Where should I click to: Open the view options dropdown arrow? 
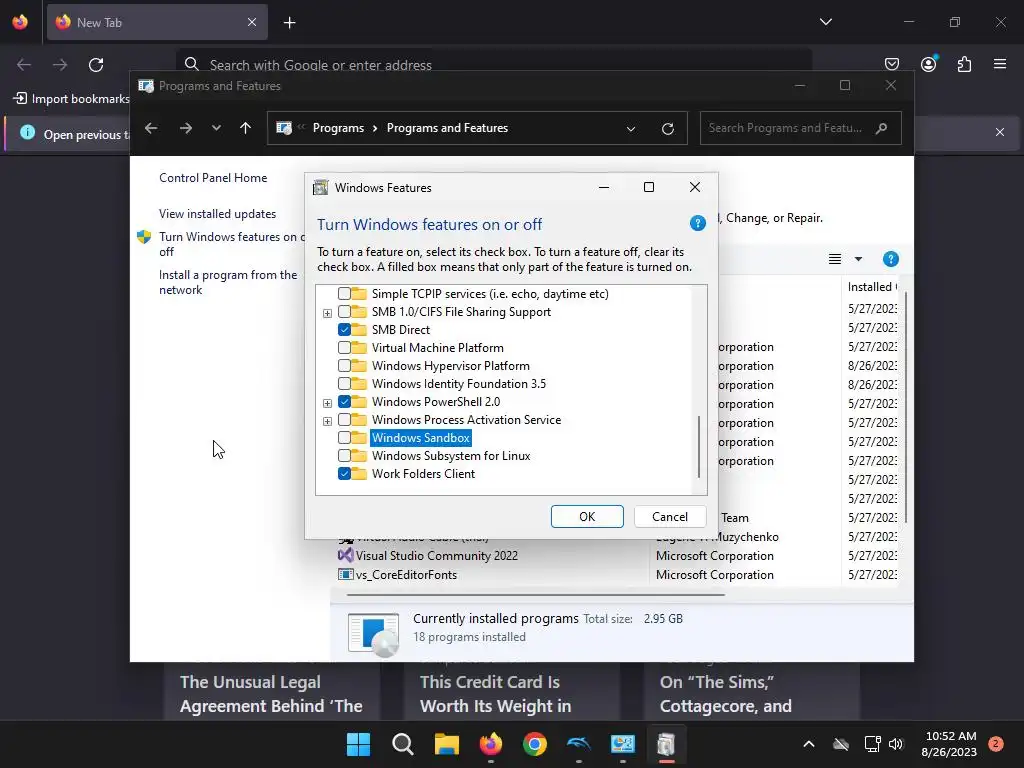tap(858, 259)
